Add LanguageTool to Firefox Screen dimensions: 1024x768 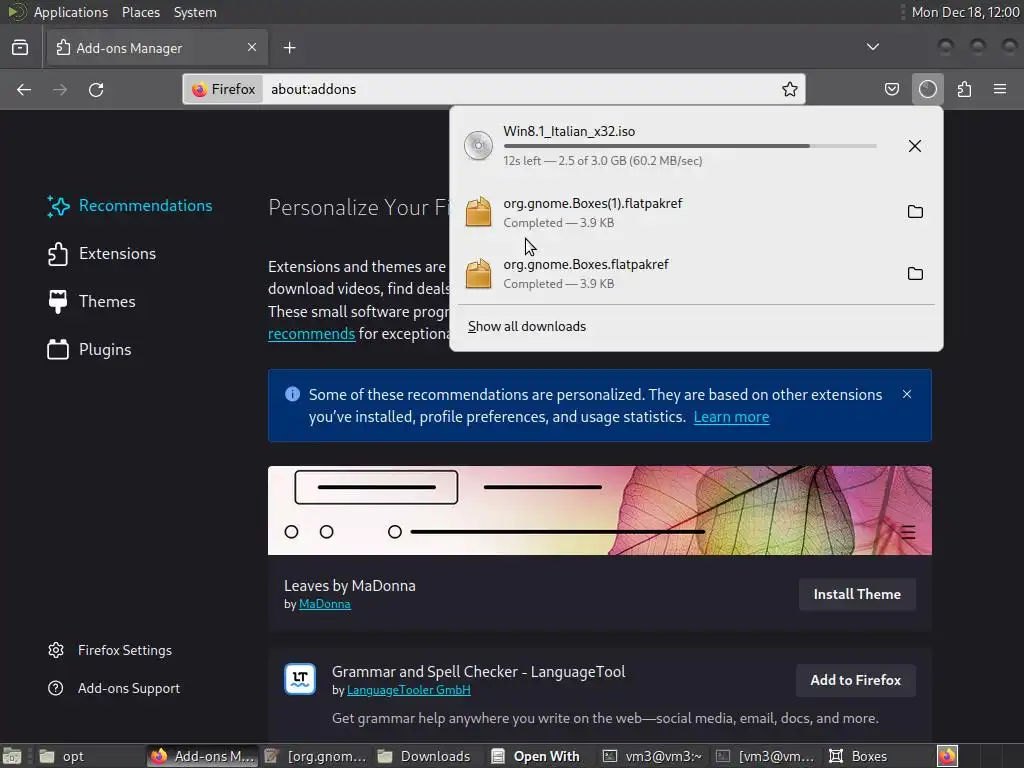[856, 680]
